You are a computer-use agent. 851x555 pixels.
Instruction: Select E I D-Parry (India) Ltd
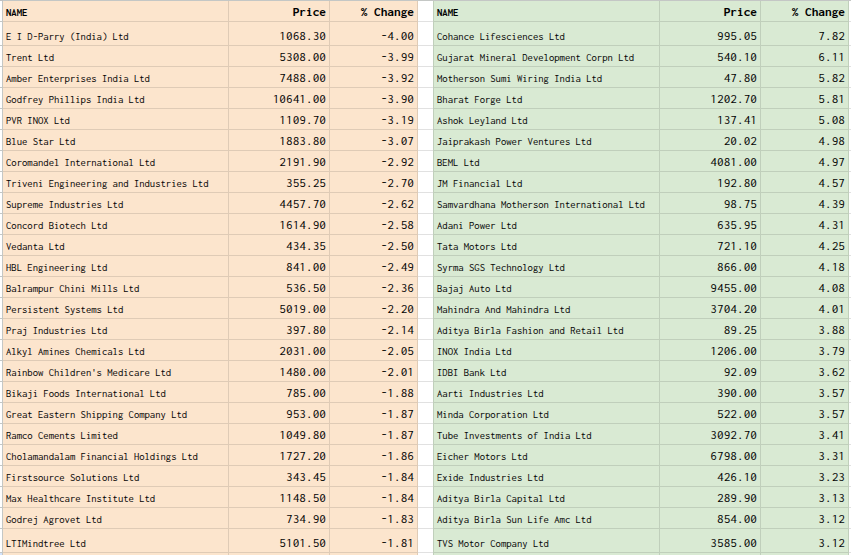(x=67, y=37)
